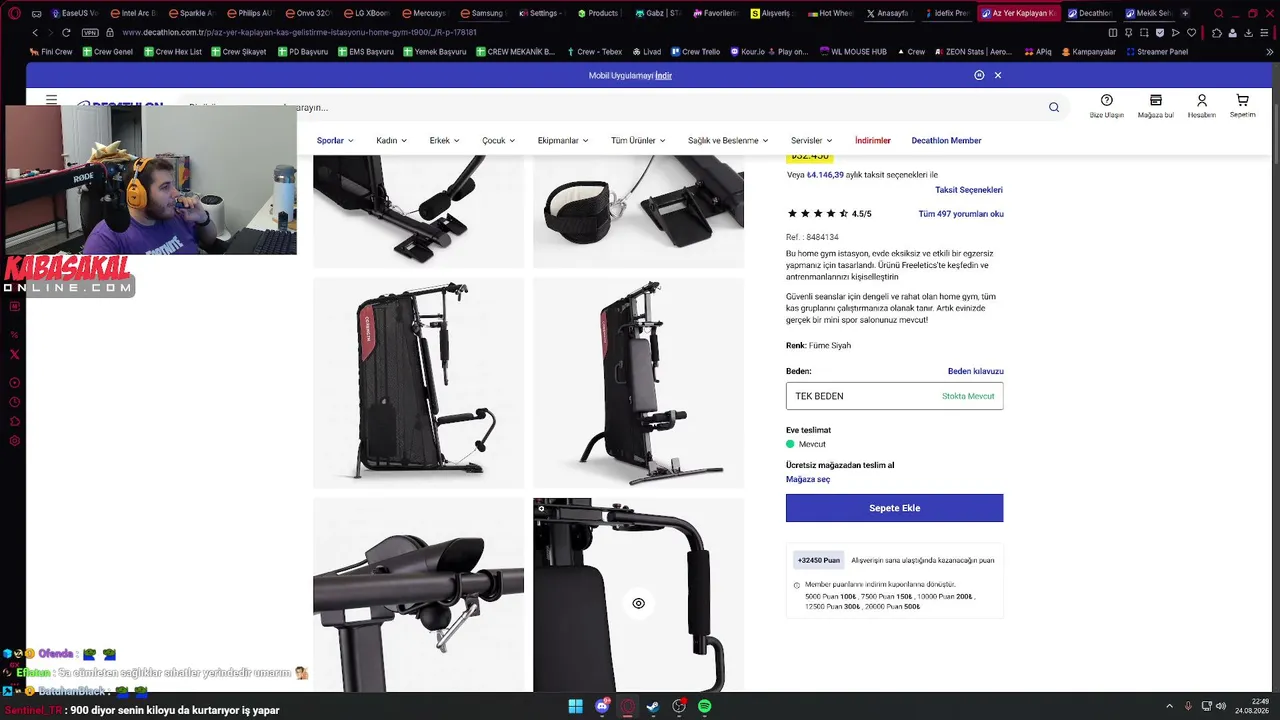Image resolution: width=1280 pixels, height=720 pixels.
Task: Click the Sepete Ekle button
Action: click(x=894, y=508)
